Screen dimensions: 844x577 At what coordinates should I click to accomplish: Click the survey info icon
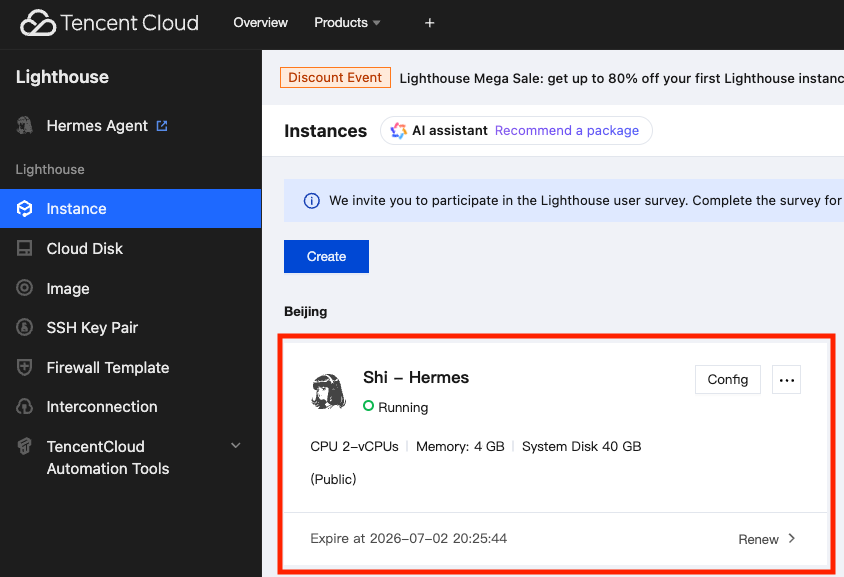point(312,201)
